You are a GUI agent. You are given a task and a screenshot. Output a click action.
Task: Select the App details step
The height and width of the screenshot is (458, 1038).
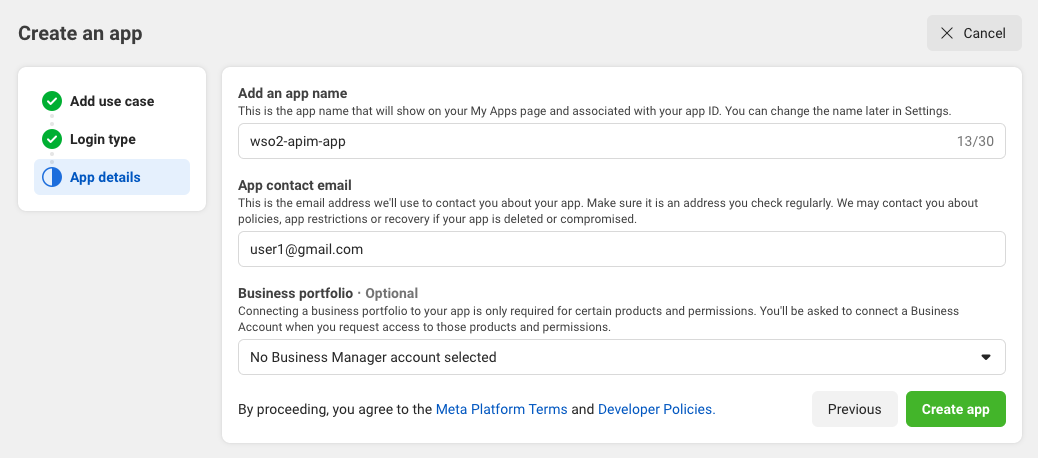112,177
